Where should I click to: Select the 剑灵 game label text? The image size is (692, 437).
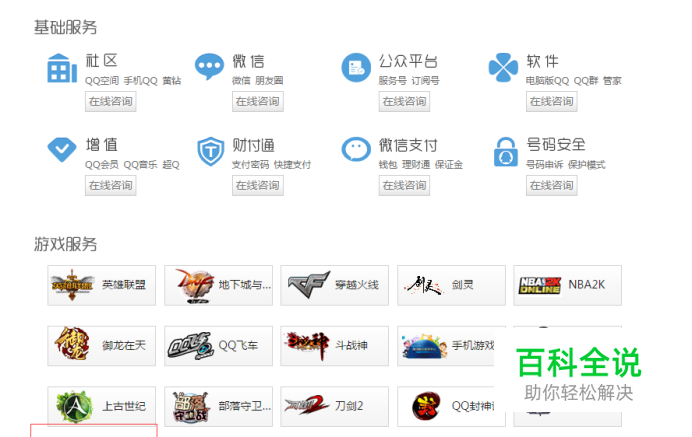tap(463, 285)
